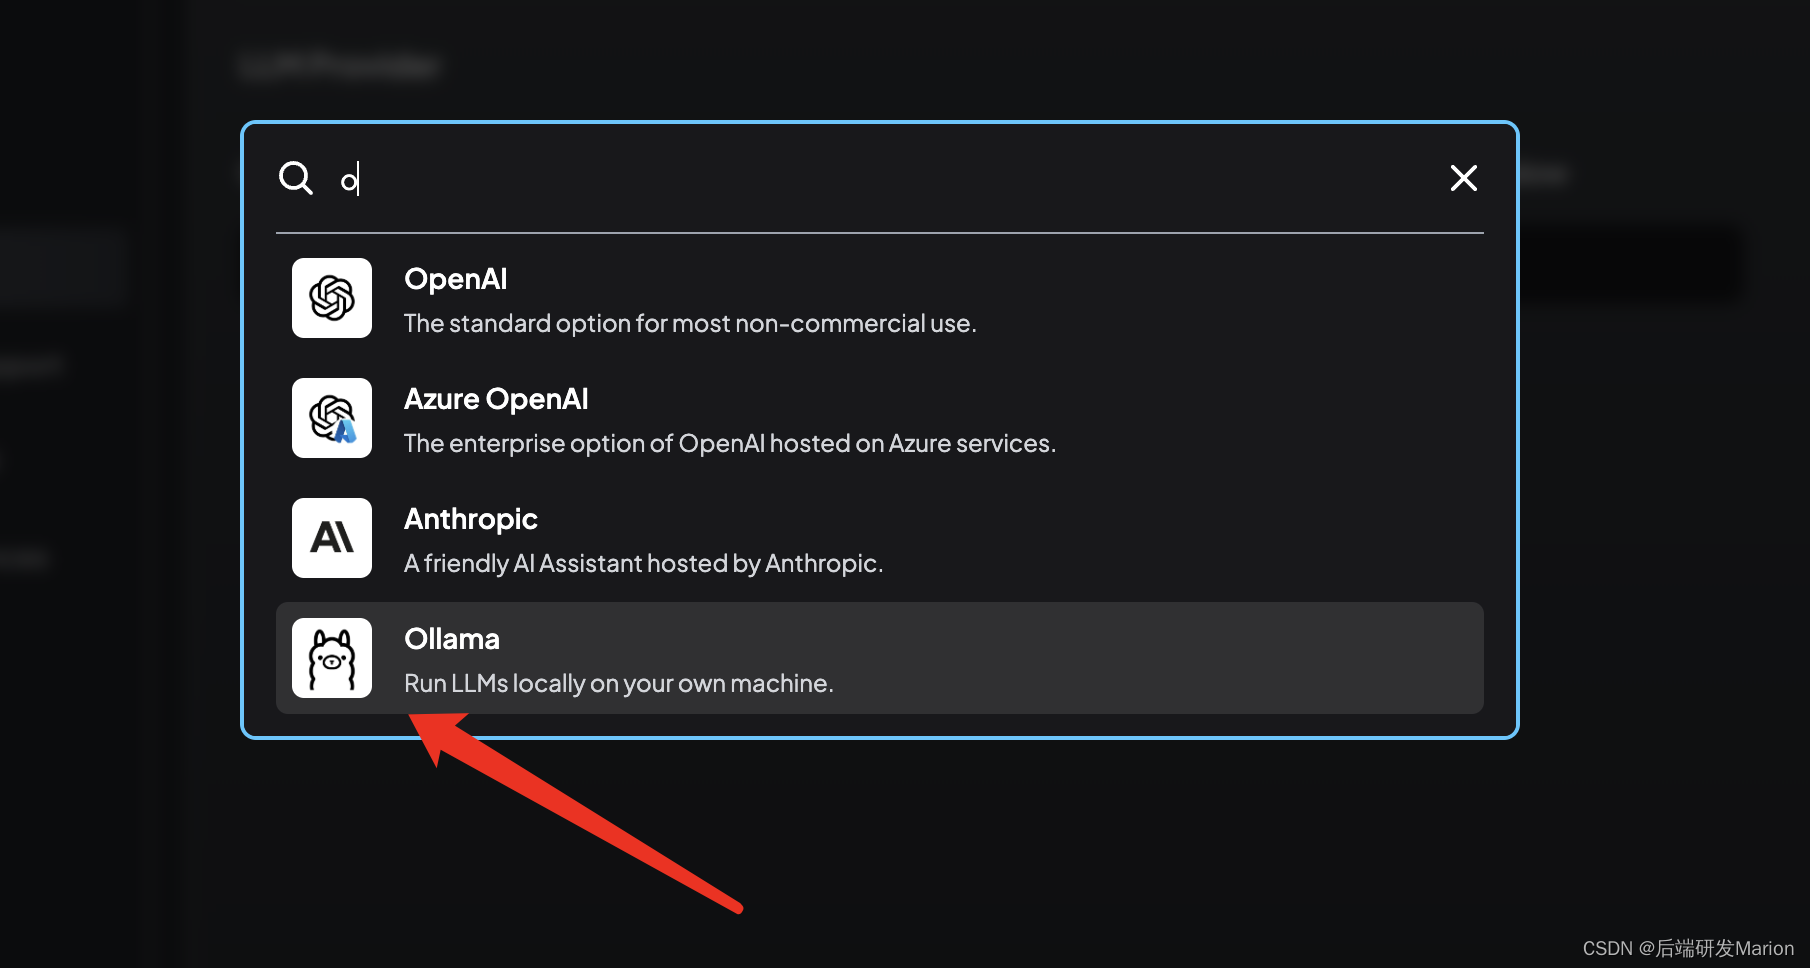Click 'Run LLMs locally on your own machine' text
Screen dimensions: 1810x968
click(618, 684)
